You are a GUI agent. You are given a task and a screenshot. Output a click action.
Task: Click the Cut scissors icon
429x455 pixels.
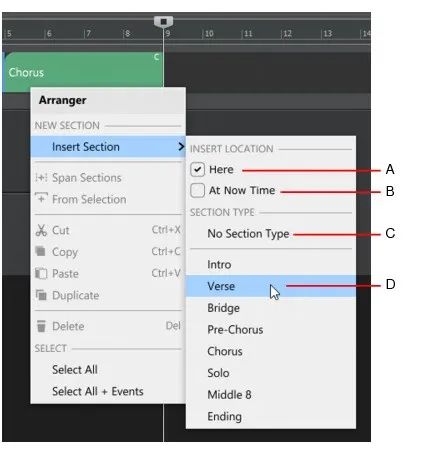click(x=41, y=230)
